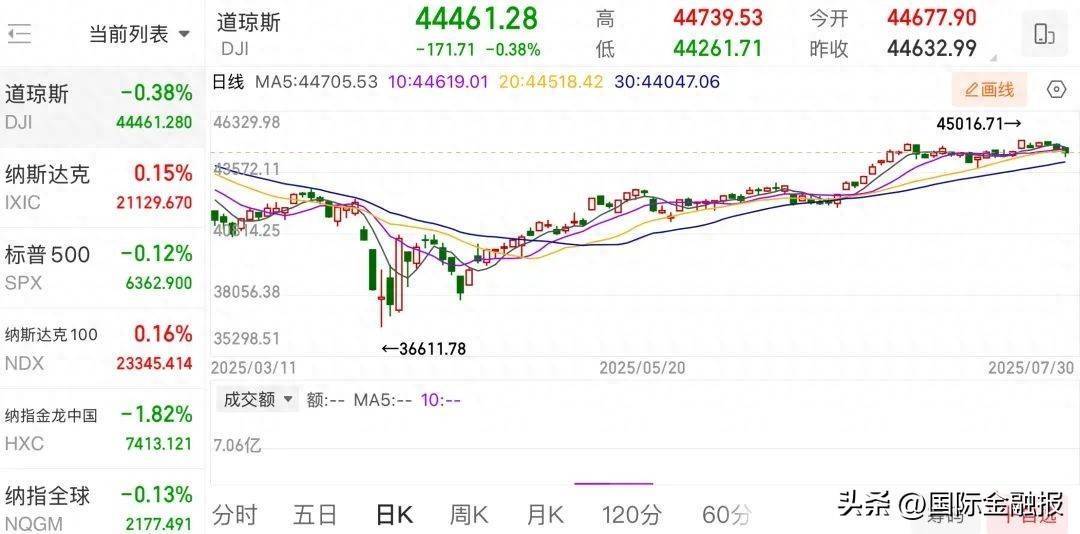Click the current price 44461.28
This screenshot has width=1080, height=534.
click(476, 19)
